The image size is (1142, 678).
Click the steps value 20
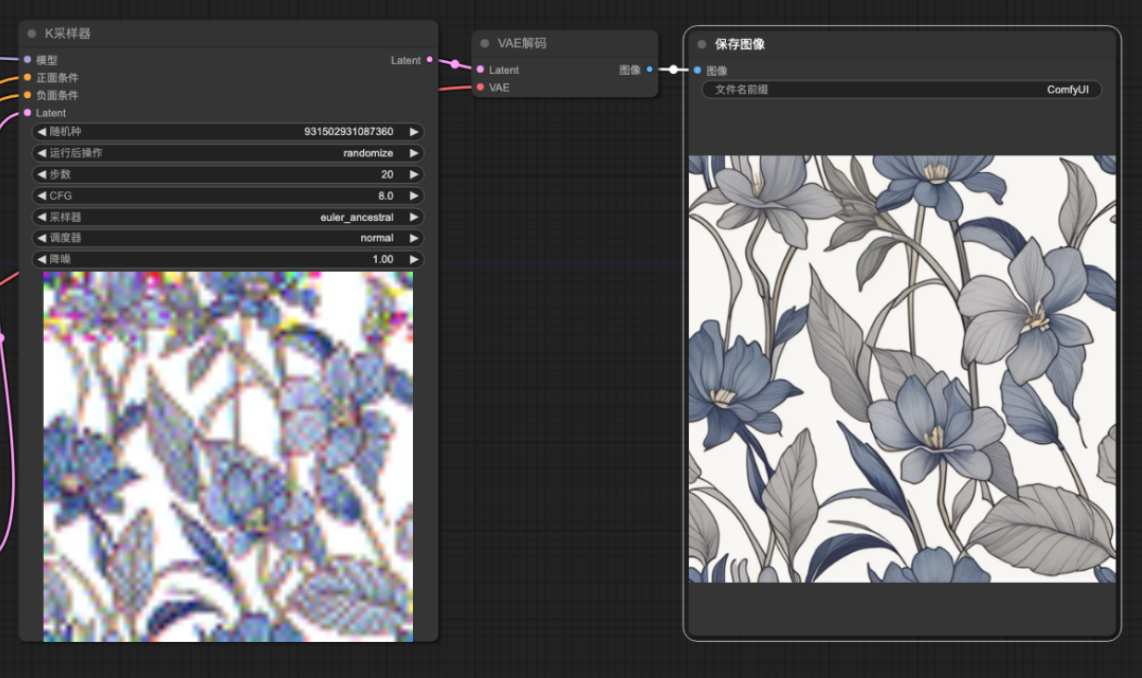click(x=387, y=174)
